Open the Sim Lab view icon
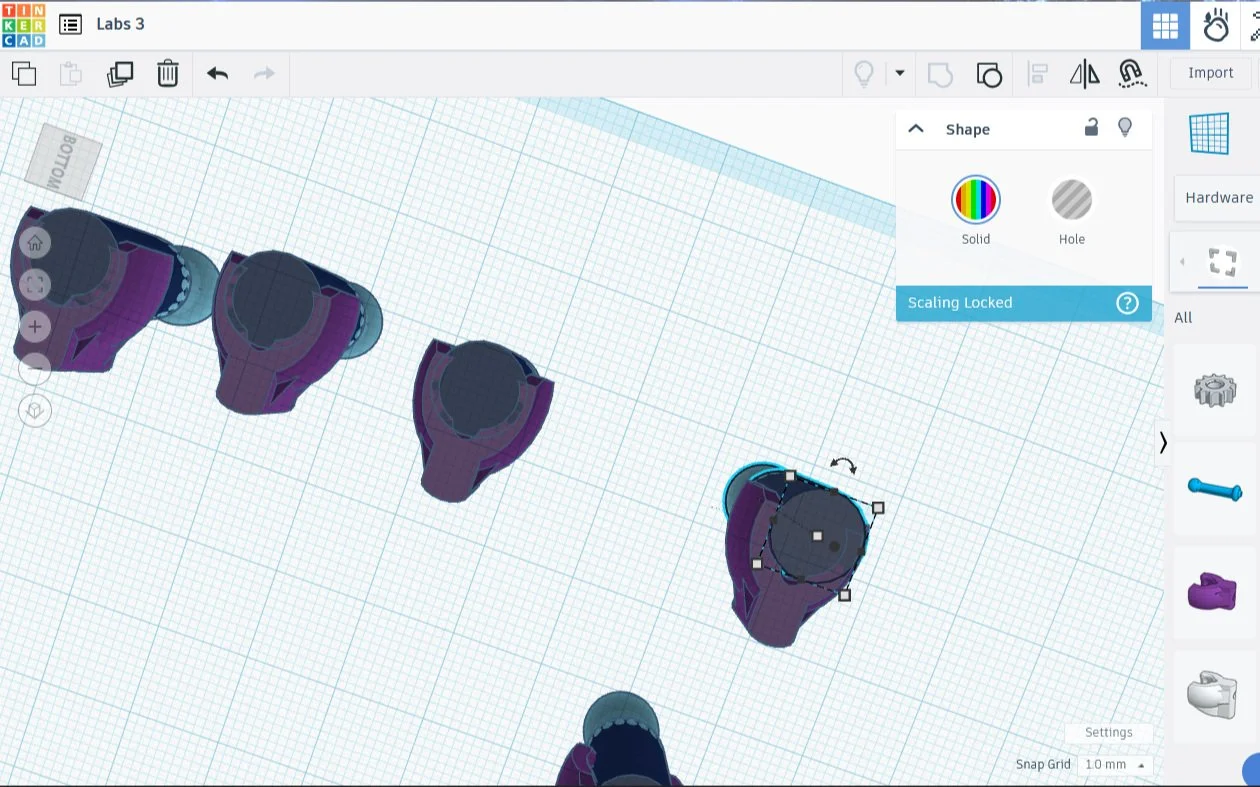 pyautogui.click(x=1216, y=25)
